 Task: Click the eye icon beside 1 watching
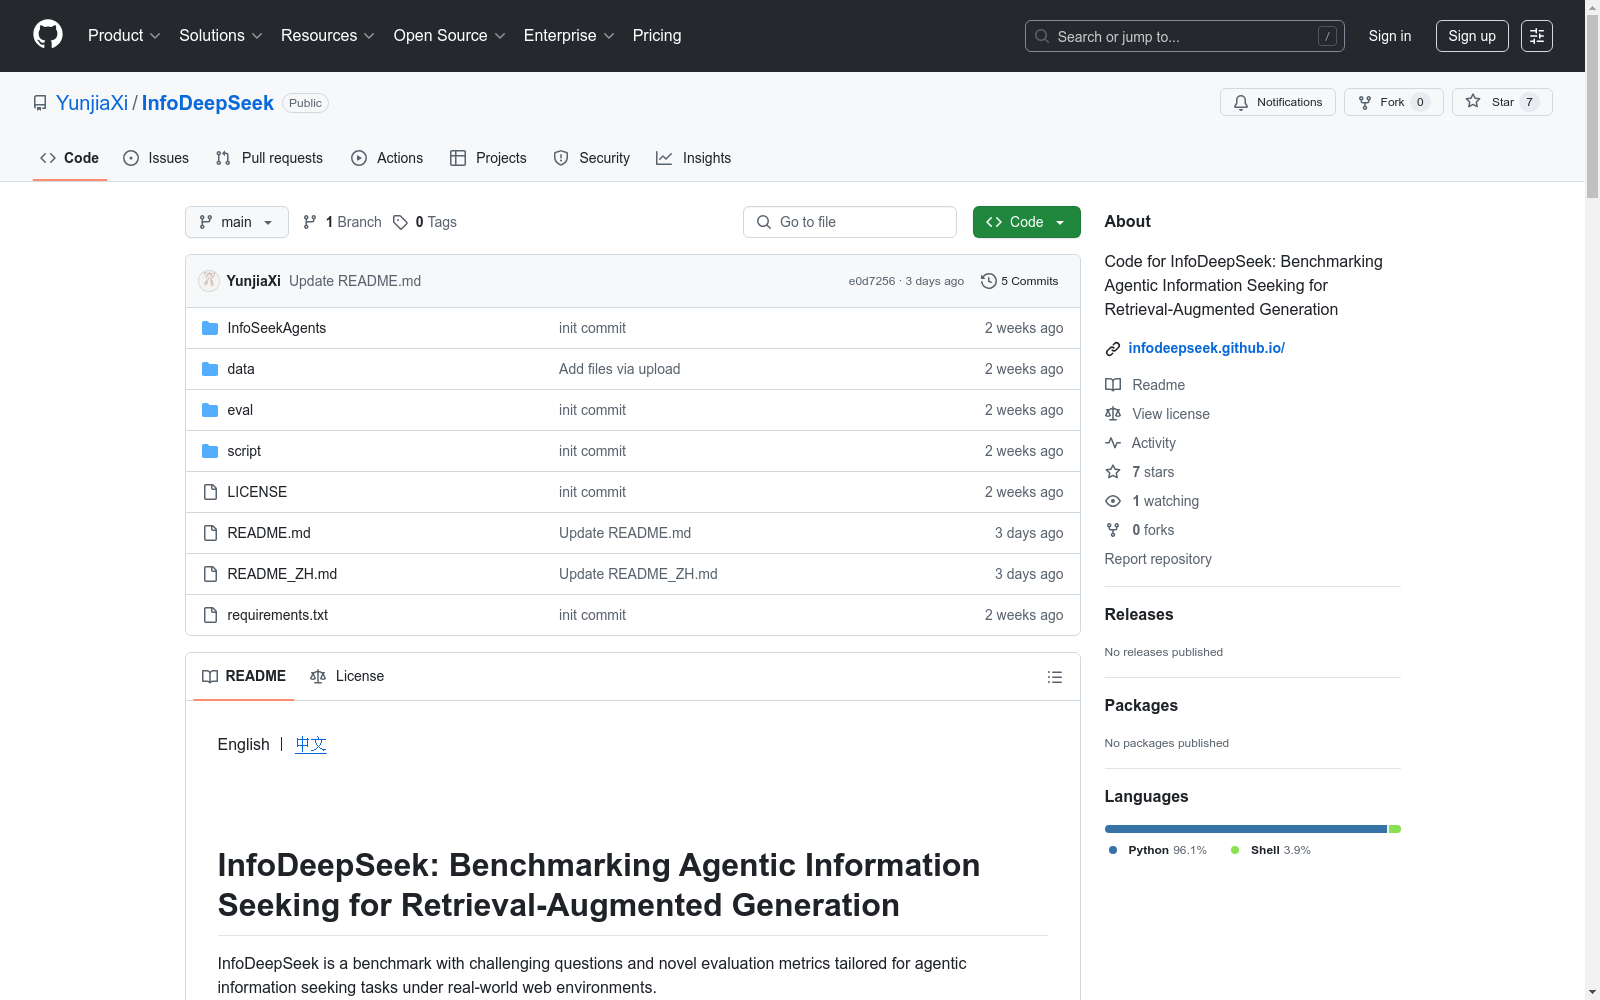point(1113,501)
